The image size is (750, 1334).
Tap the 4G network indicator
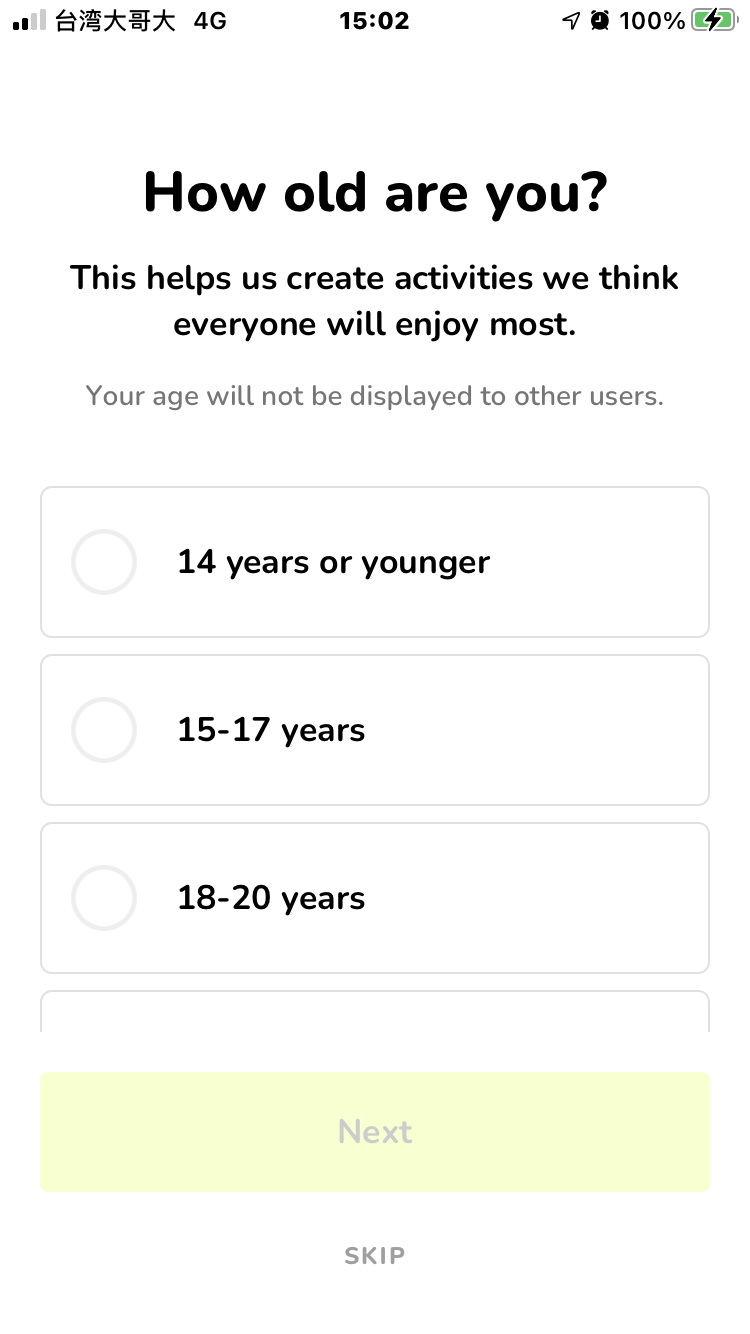210,20
